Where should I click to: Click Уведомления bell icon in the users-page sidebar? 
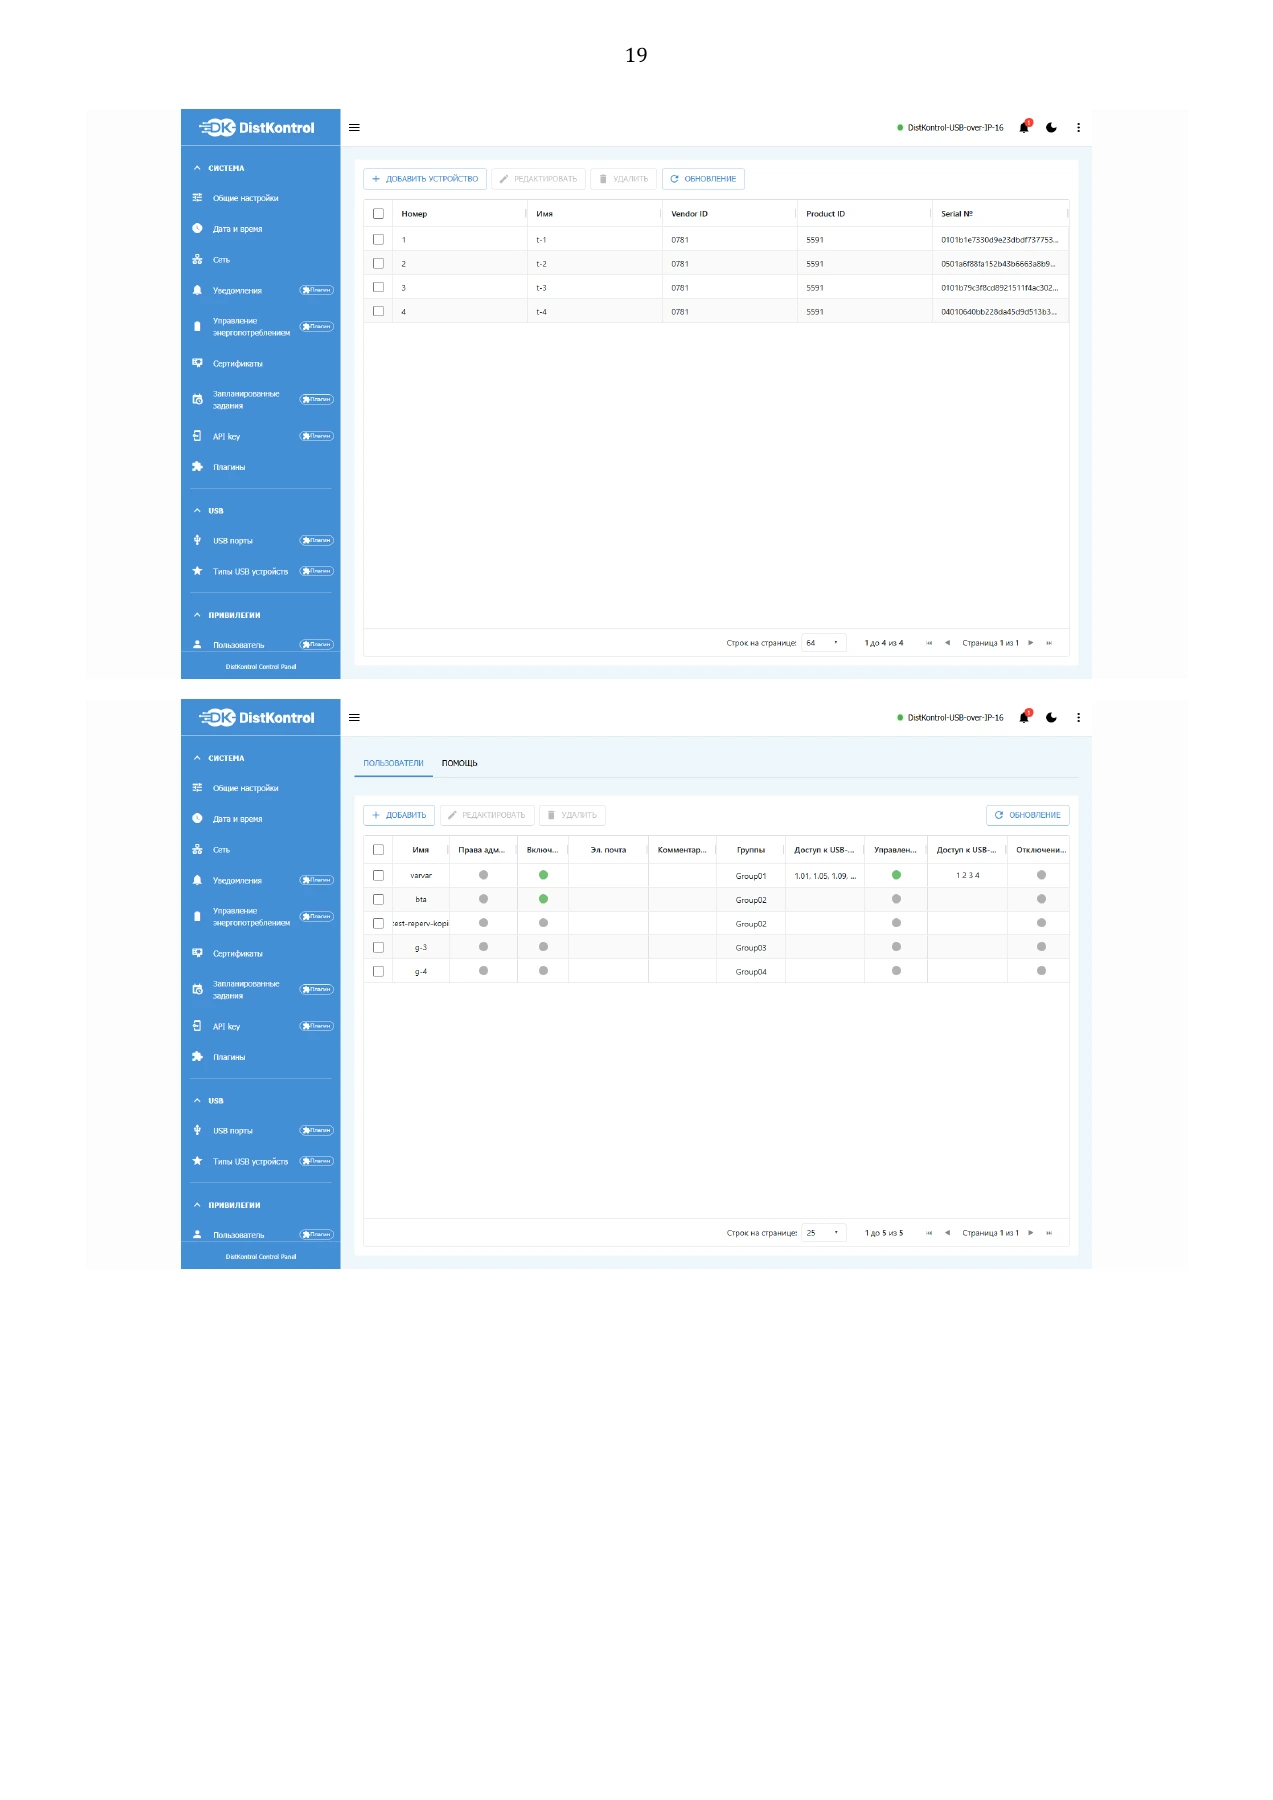pos(197,881)
